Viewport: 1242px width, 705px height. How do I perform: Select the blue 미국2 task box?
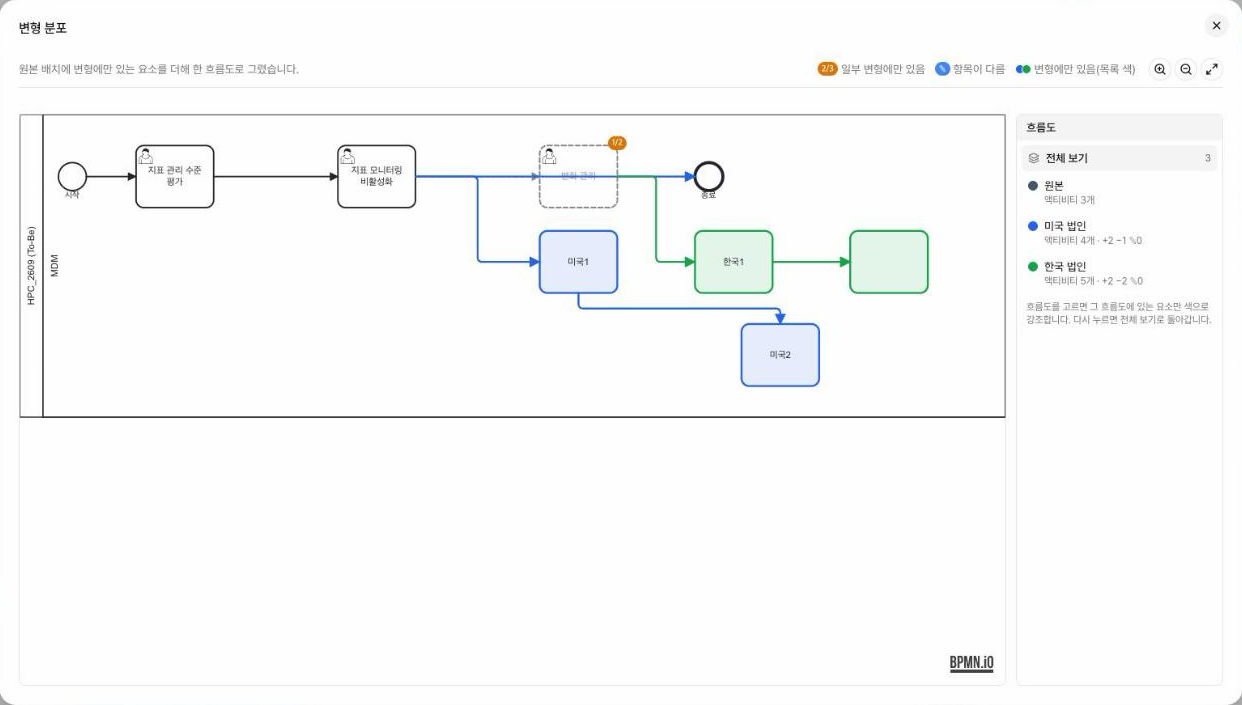780,355
